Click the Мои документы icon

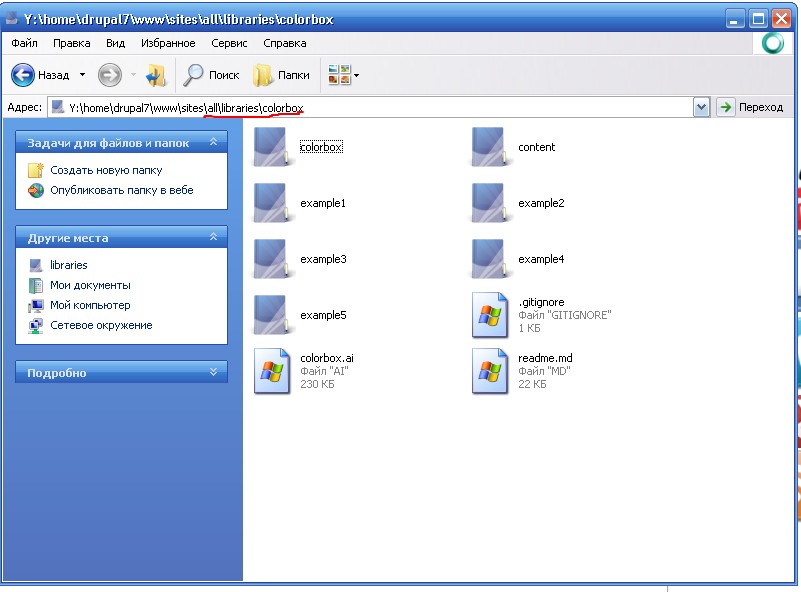point(36,285)
